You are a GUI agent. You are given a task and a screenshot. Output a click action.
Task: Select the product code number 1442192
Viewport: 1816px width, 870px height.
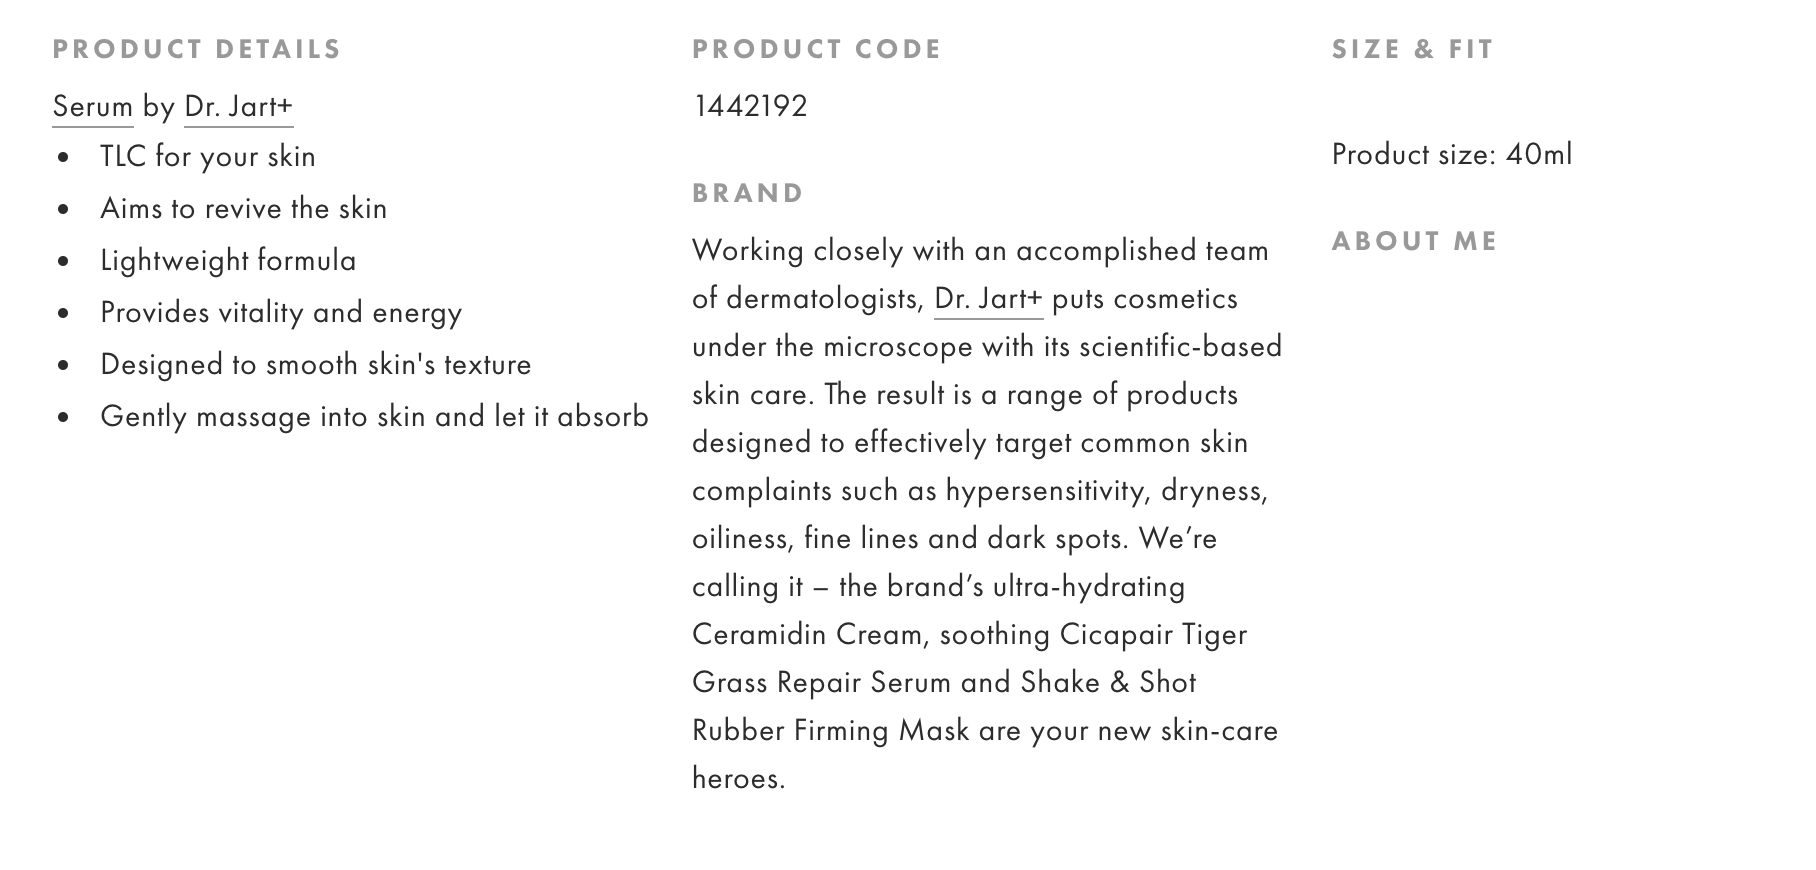(749, 106)
